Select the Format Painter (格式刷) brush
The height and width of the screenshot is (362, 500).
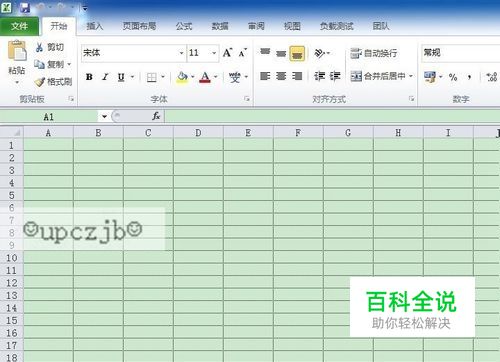click(x=39, y=82)
